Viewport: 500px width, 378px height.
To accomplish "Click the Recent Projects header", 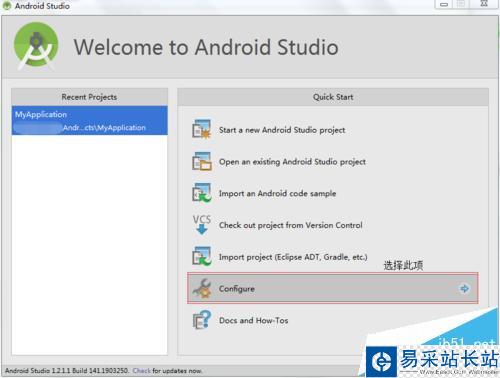I will pos(89,97).
